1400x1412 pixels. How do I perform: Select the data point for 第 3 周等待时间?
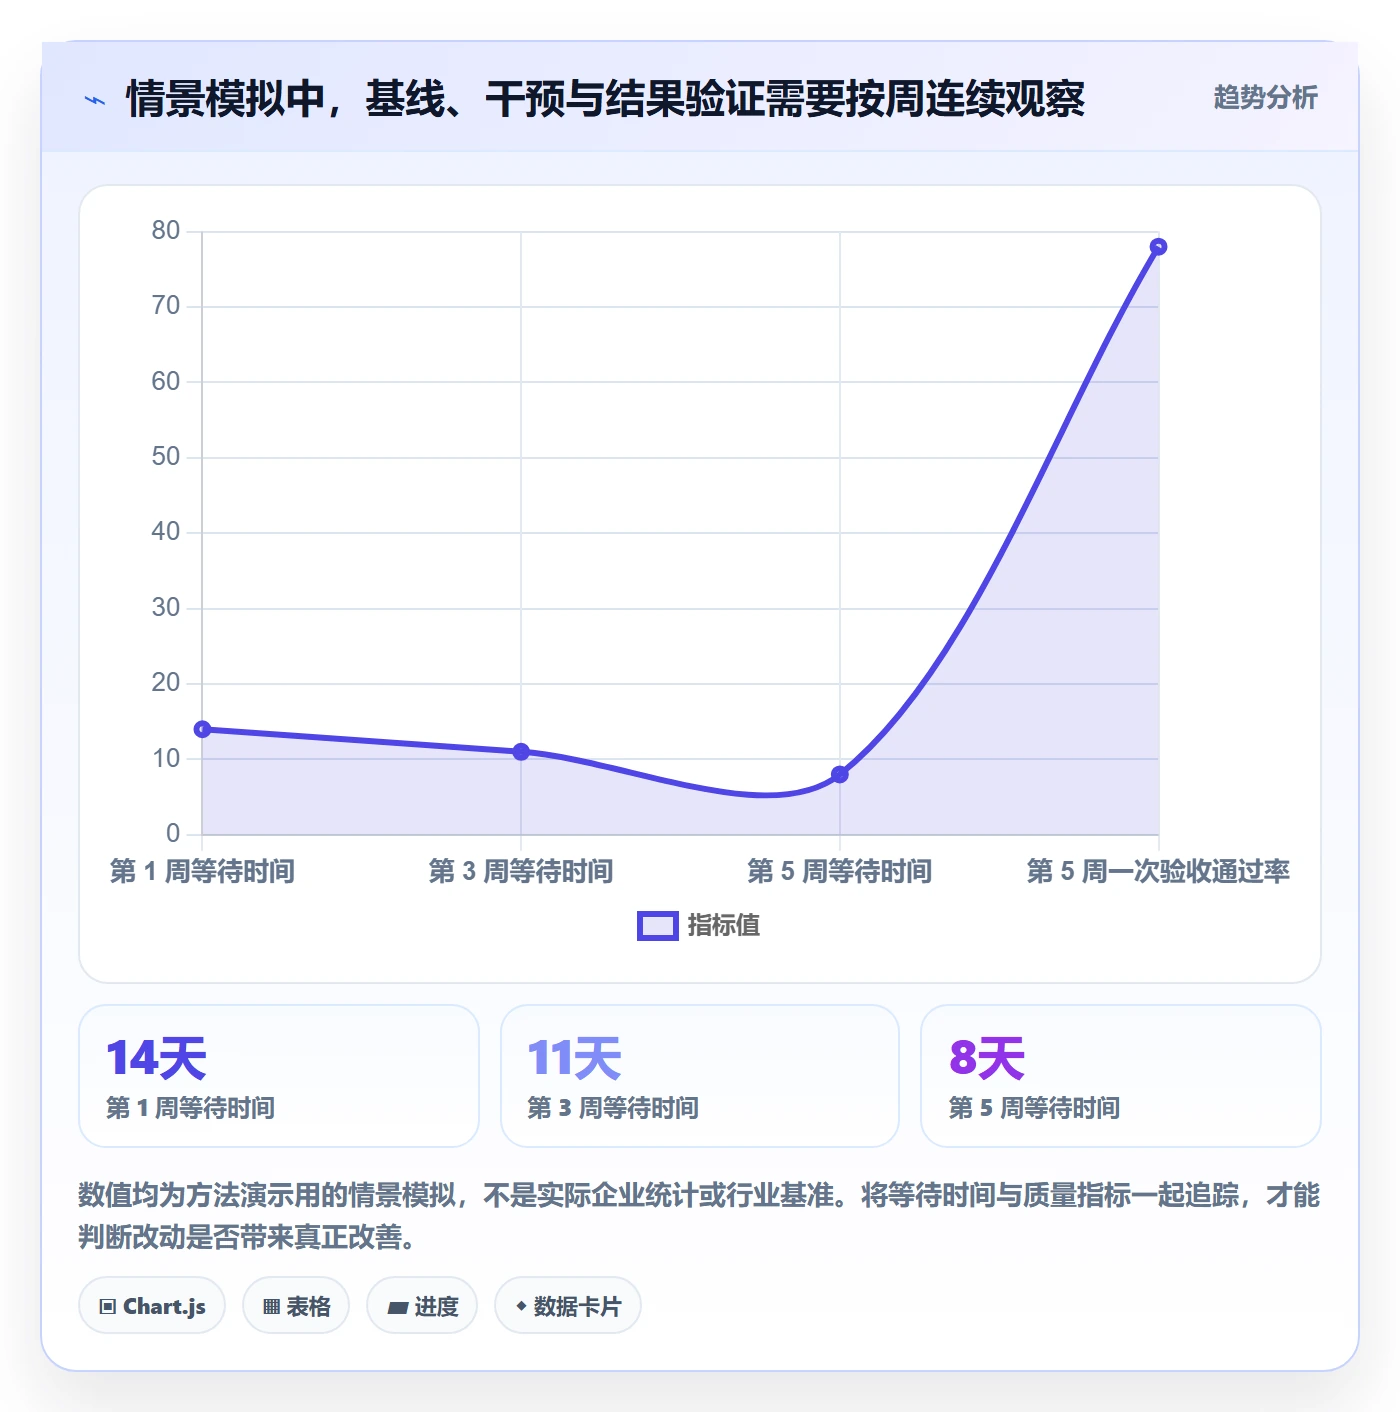click(521, 752)
